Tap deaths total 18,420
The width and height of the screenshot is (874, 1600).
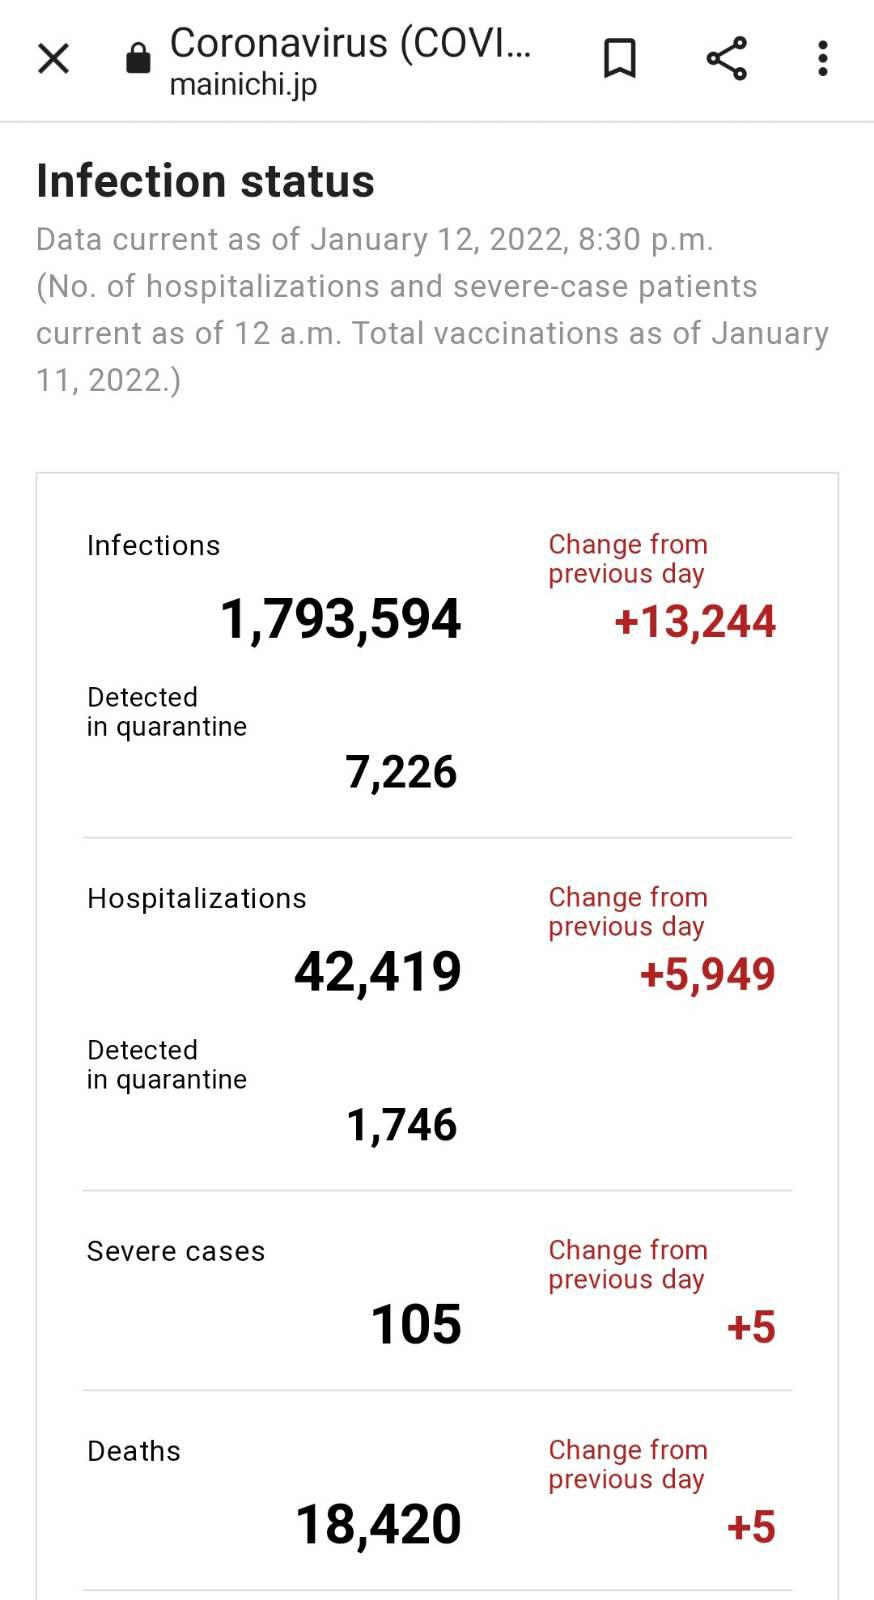(x=378, y=1525)
